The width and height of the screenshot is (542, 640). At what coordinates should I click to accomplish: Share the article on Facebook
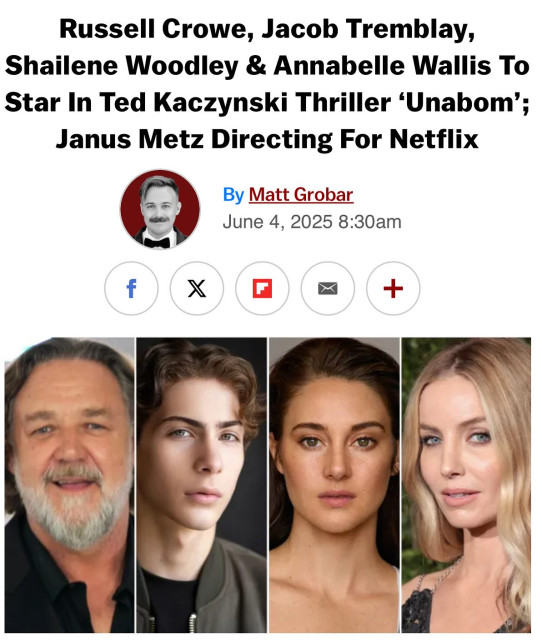[x=131, y=288]
